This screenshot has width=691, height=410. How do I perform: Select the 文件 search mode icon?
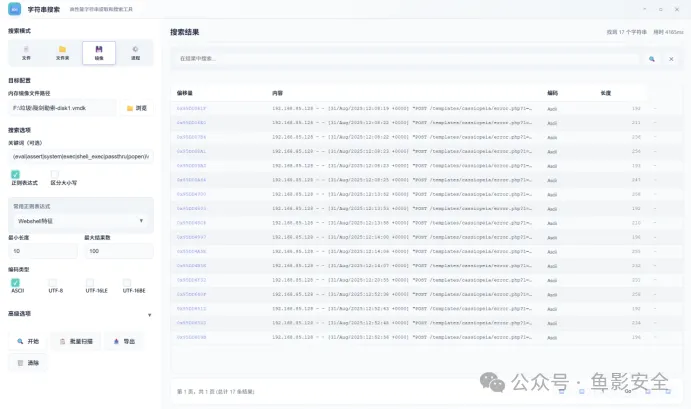coord(27,51)
